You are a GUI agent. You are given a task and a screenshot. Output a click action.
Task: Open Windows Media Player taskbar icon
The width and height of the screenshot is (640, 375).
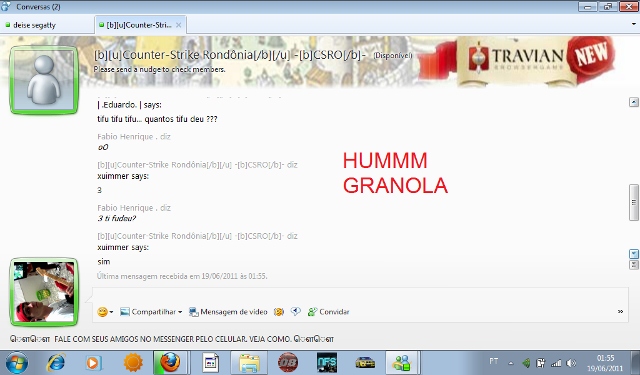tap(93, 363)
